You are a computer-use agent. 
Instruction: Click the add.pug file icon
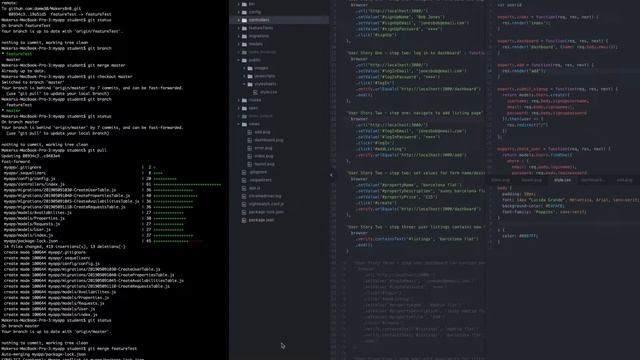(250, 132)
